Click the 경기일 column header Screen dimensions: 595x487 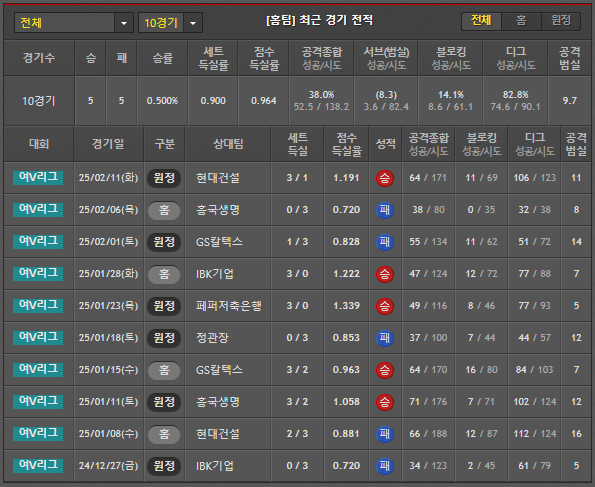(x=108, y=144)
